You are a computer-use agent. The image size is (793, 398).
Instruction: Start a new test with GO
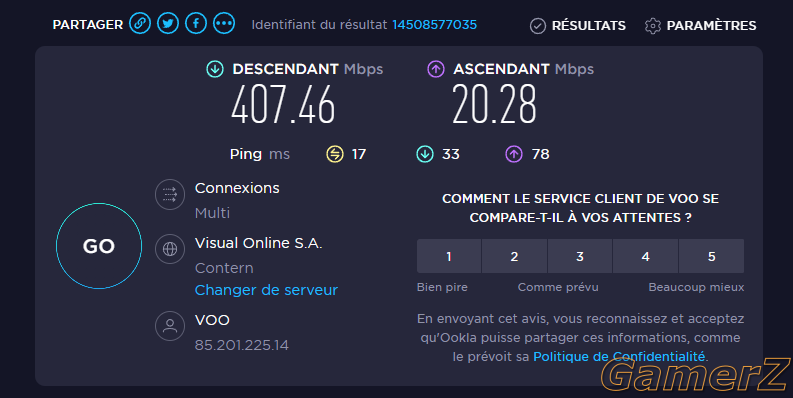(x=99, y=246)
